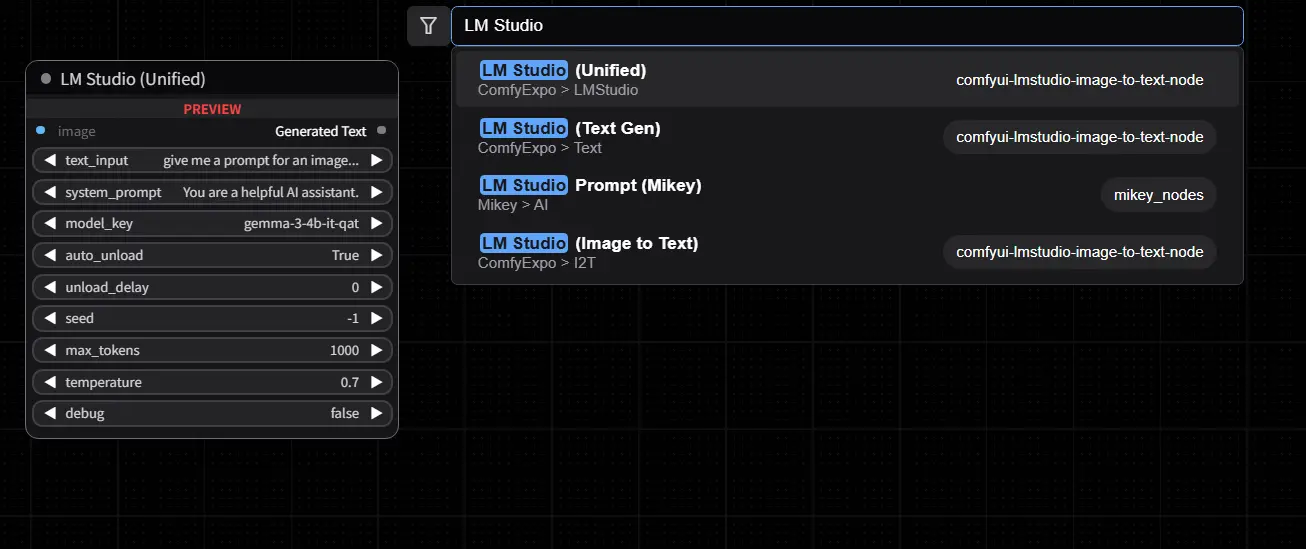Select next model with model_key right arrow
Screen dimensions: 1306x549
click(x=376, y=224)
